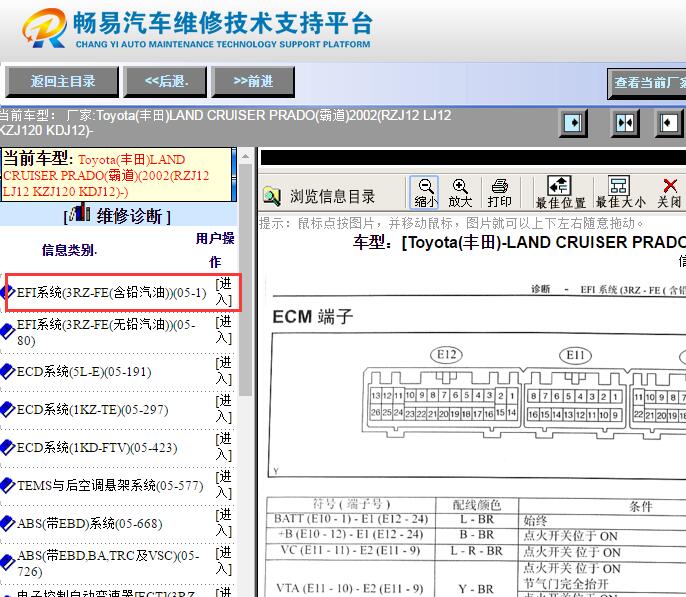This screenshot has width=686, height=597.
Task: Click the VC (E11-11) - E2 (E11-9) cell
Action: (x=351, y=551)
